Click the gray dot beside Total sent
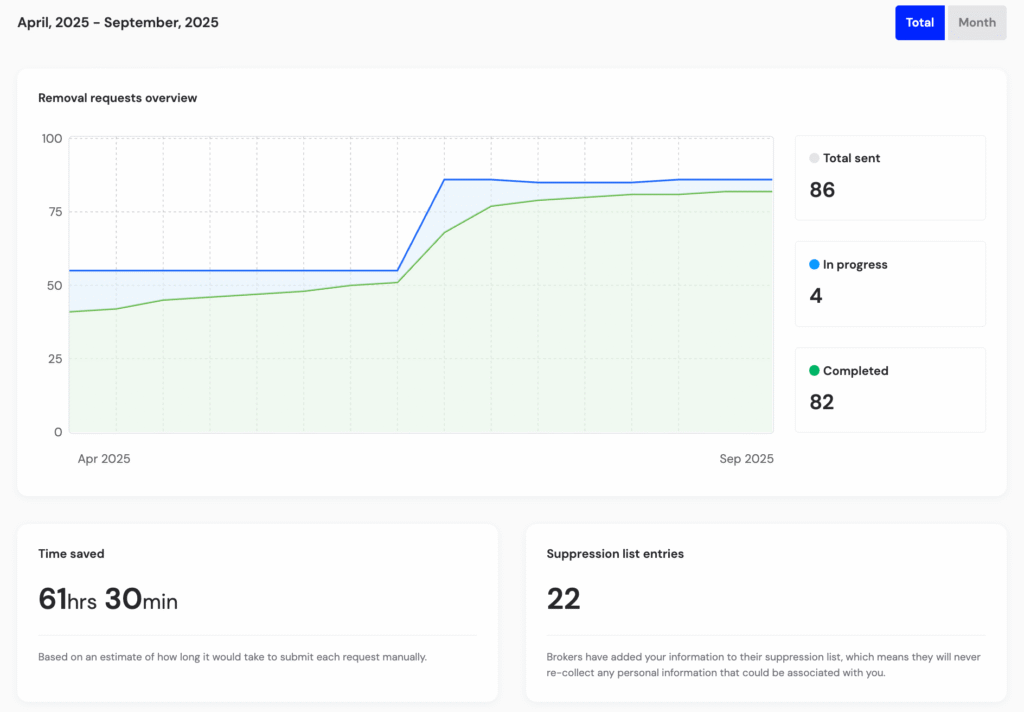The height and width of the screenshot is (712, 1024). tap(814, 158)
